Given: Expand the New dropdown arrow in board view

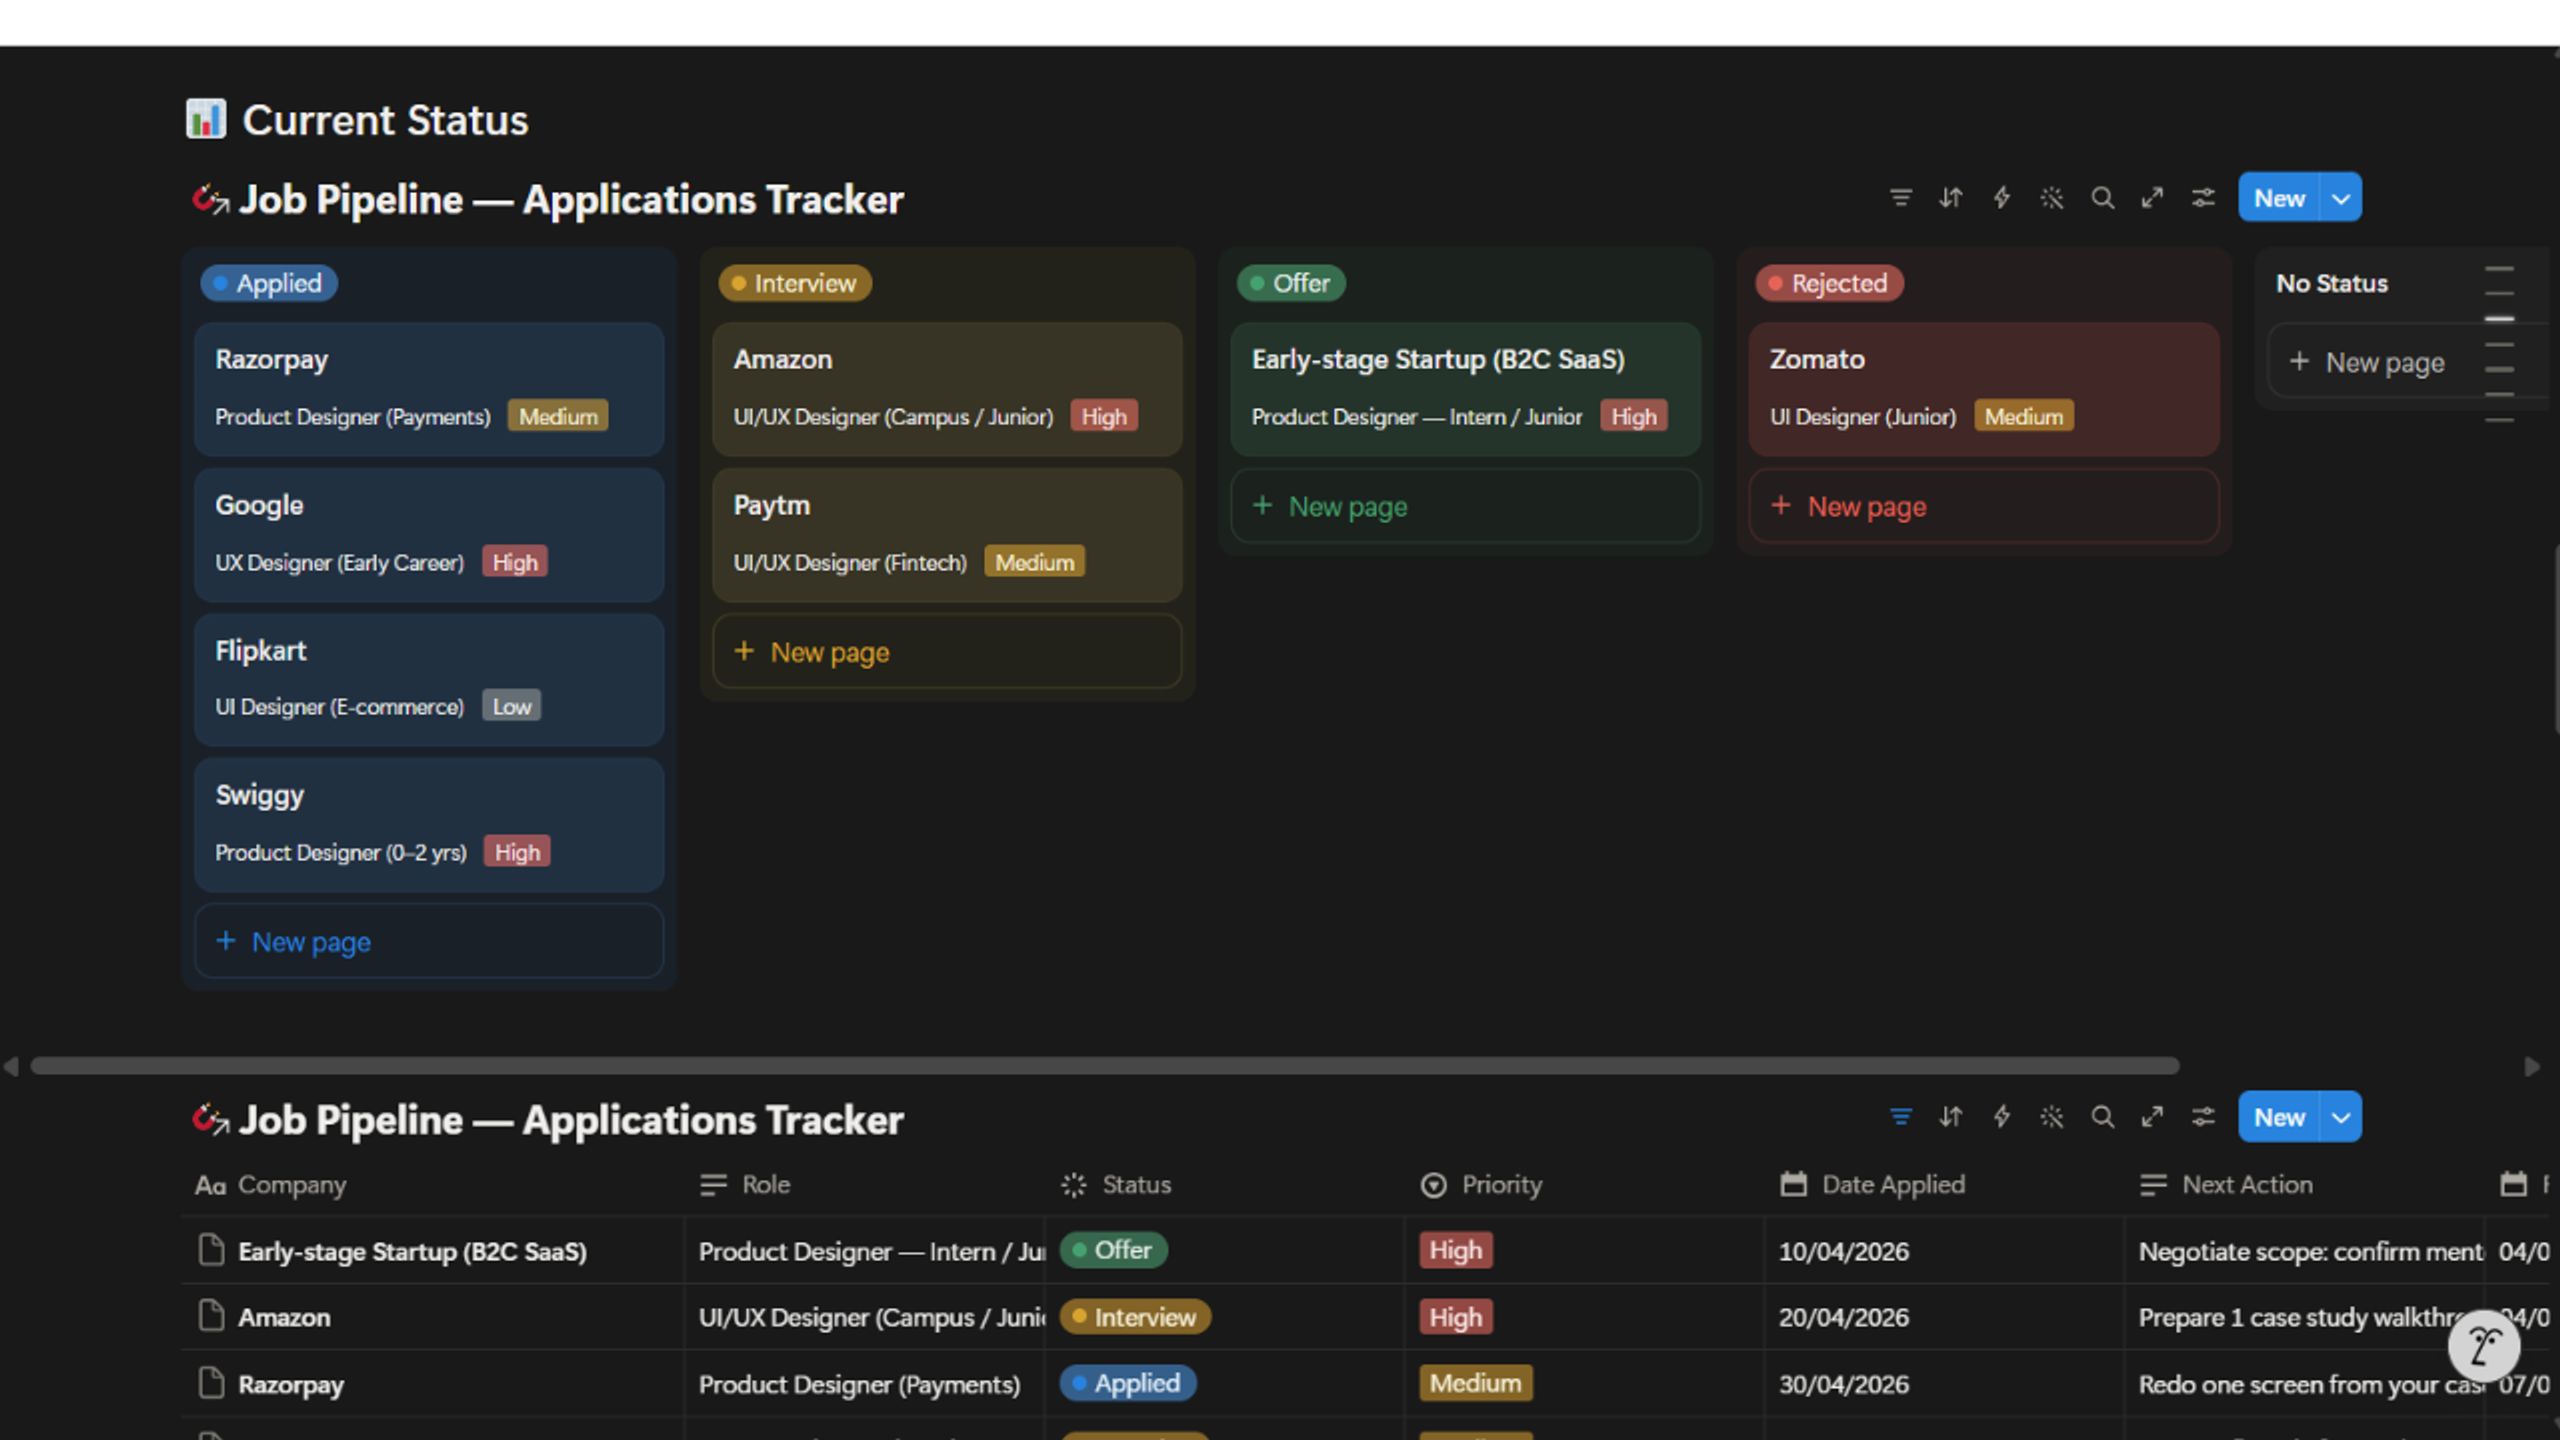Looking at the screenshot, I should pos(2341,198).
